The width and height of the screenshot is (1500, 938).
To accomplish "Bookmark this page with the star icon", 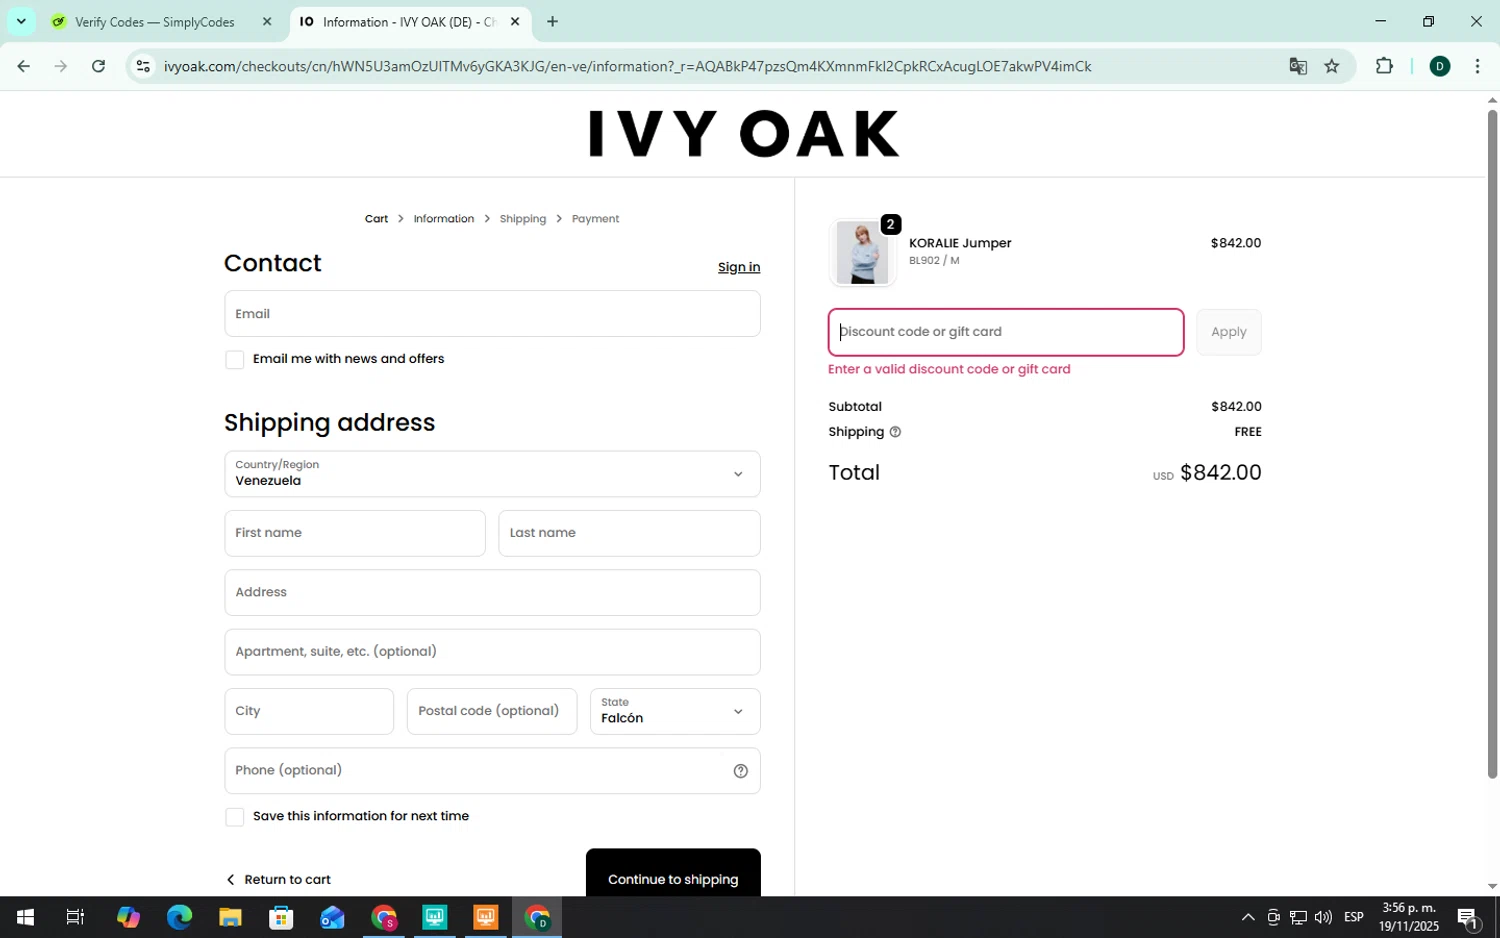I will point(1332,66).
